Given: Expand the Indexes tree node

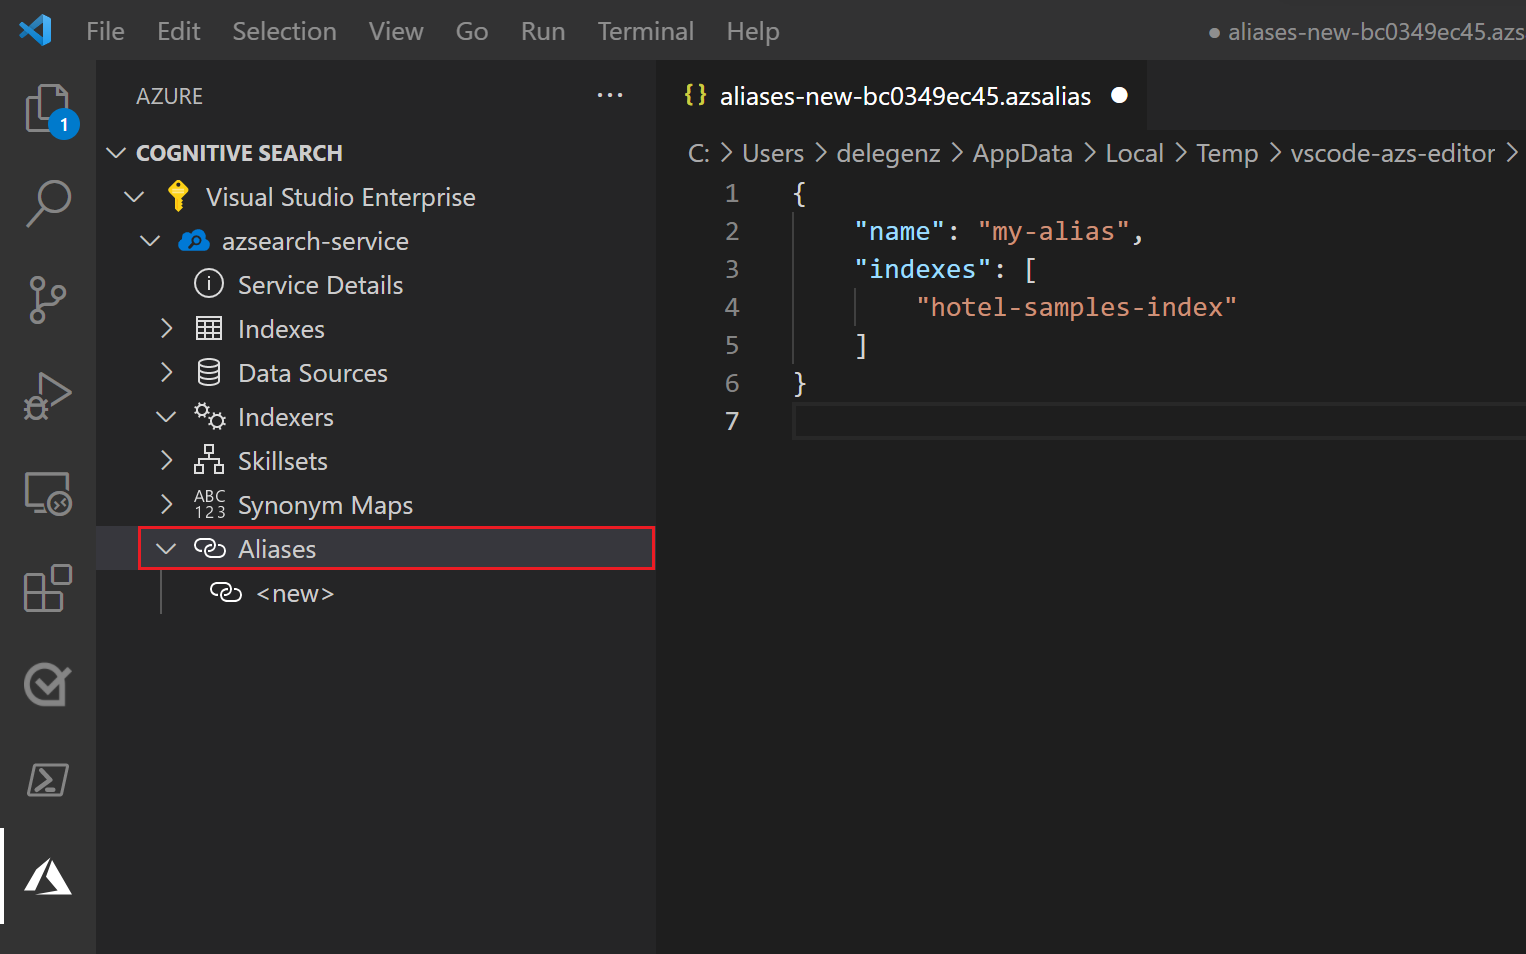Looking at the screenshot, I should point(166,328).
